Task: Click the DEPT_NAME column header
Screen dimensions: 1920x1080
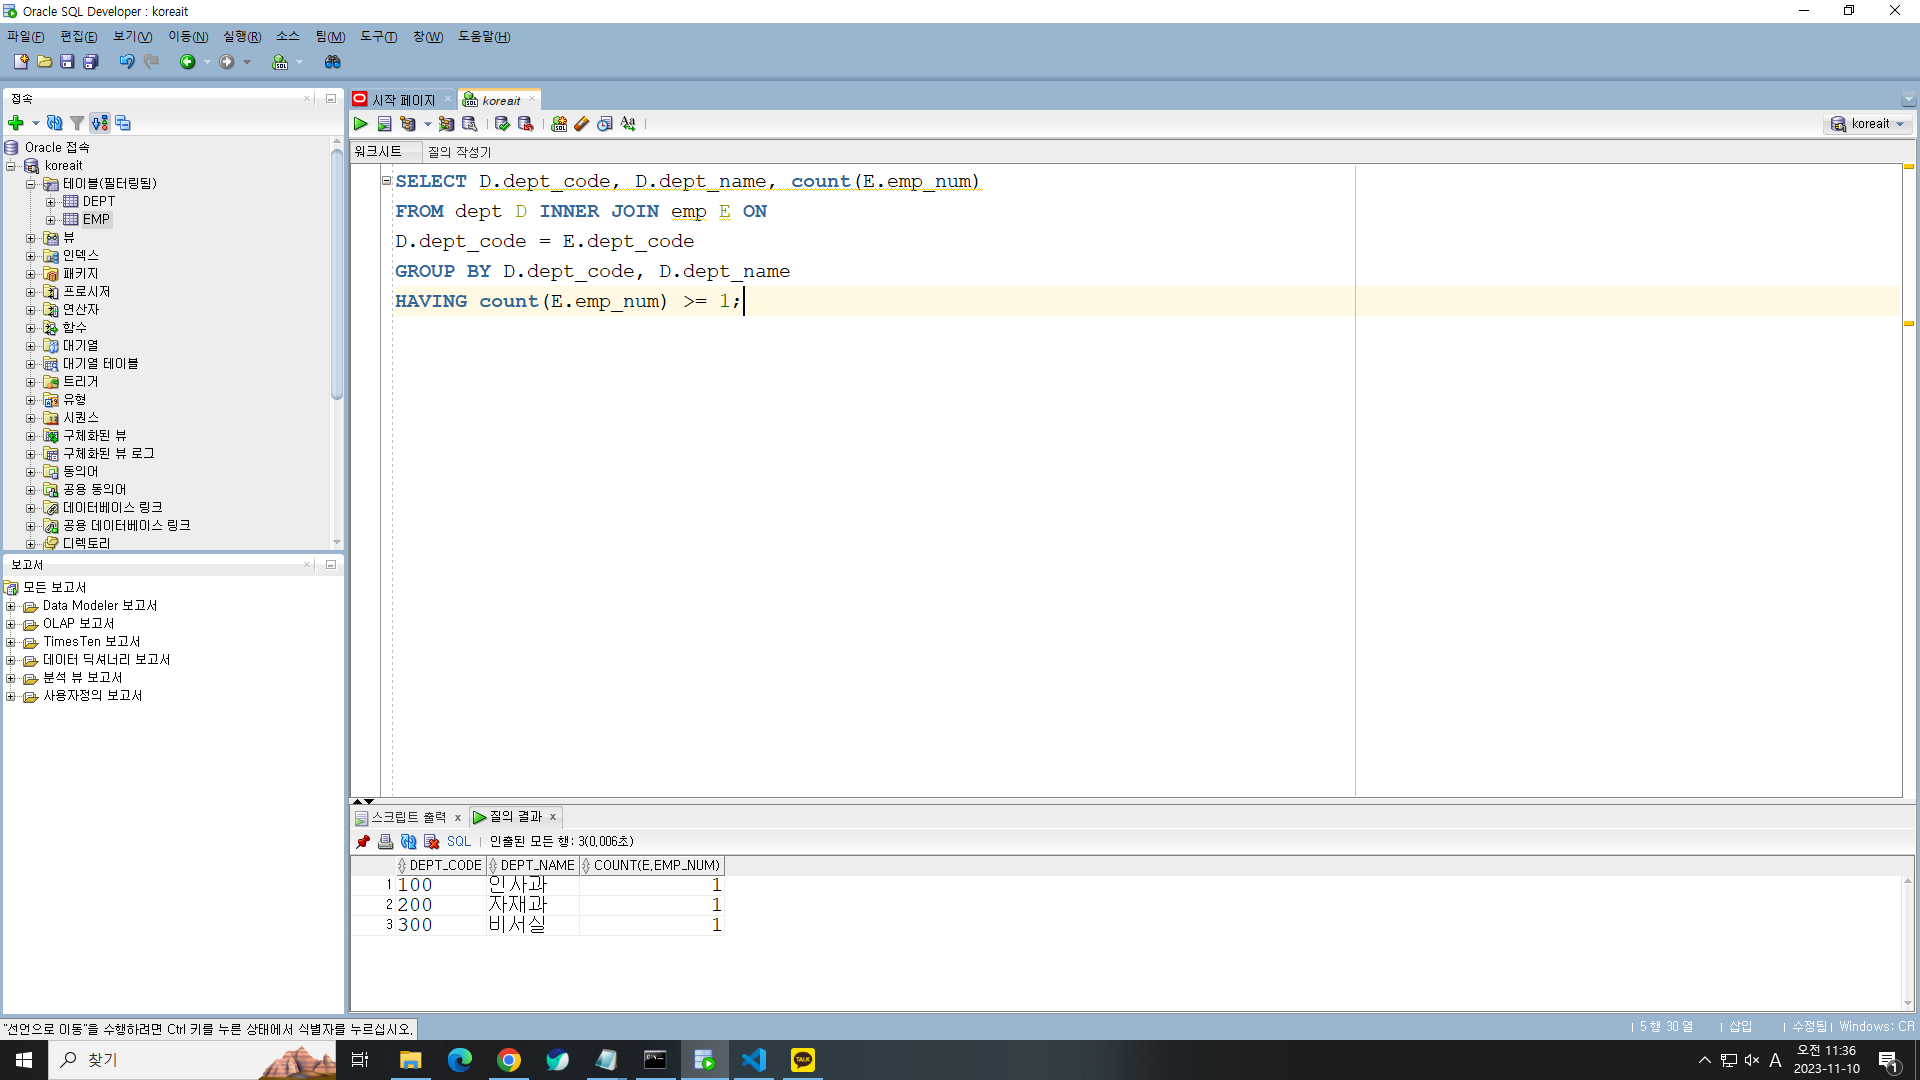Action: [536, 866]
